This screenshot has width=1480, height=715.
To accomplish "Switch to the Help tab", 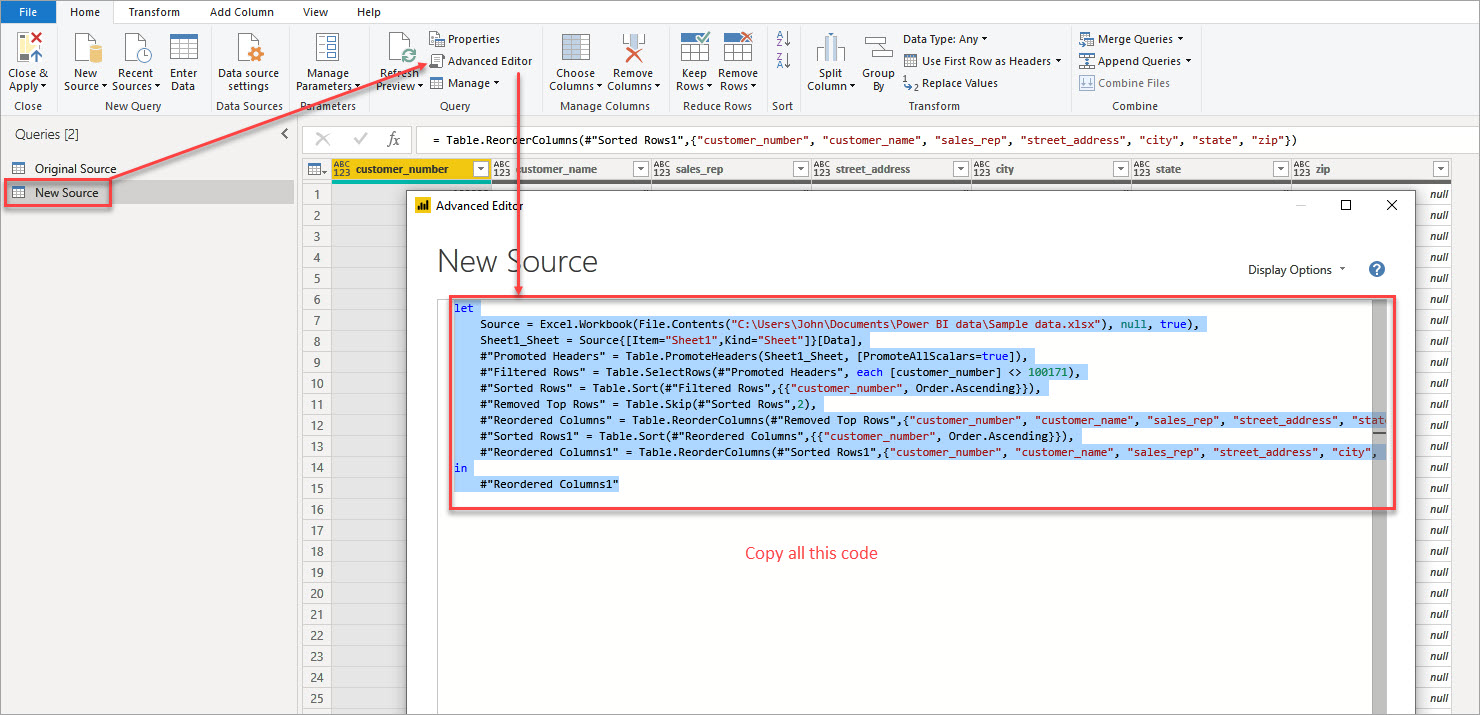I will tap(369, 12).
